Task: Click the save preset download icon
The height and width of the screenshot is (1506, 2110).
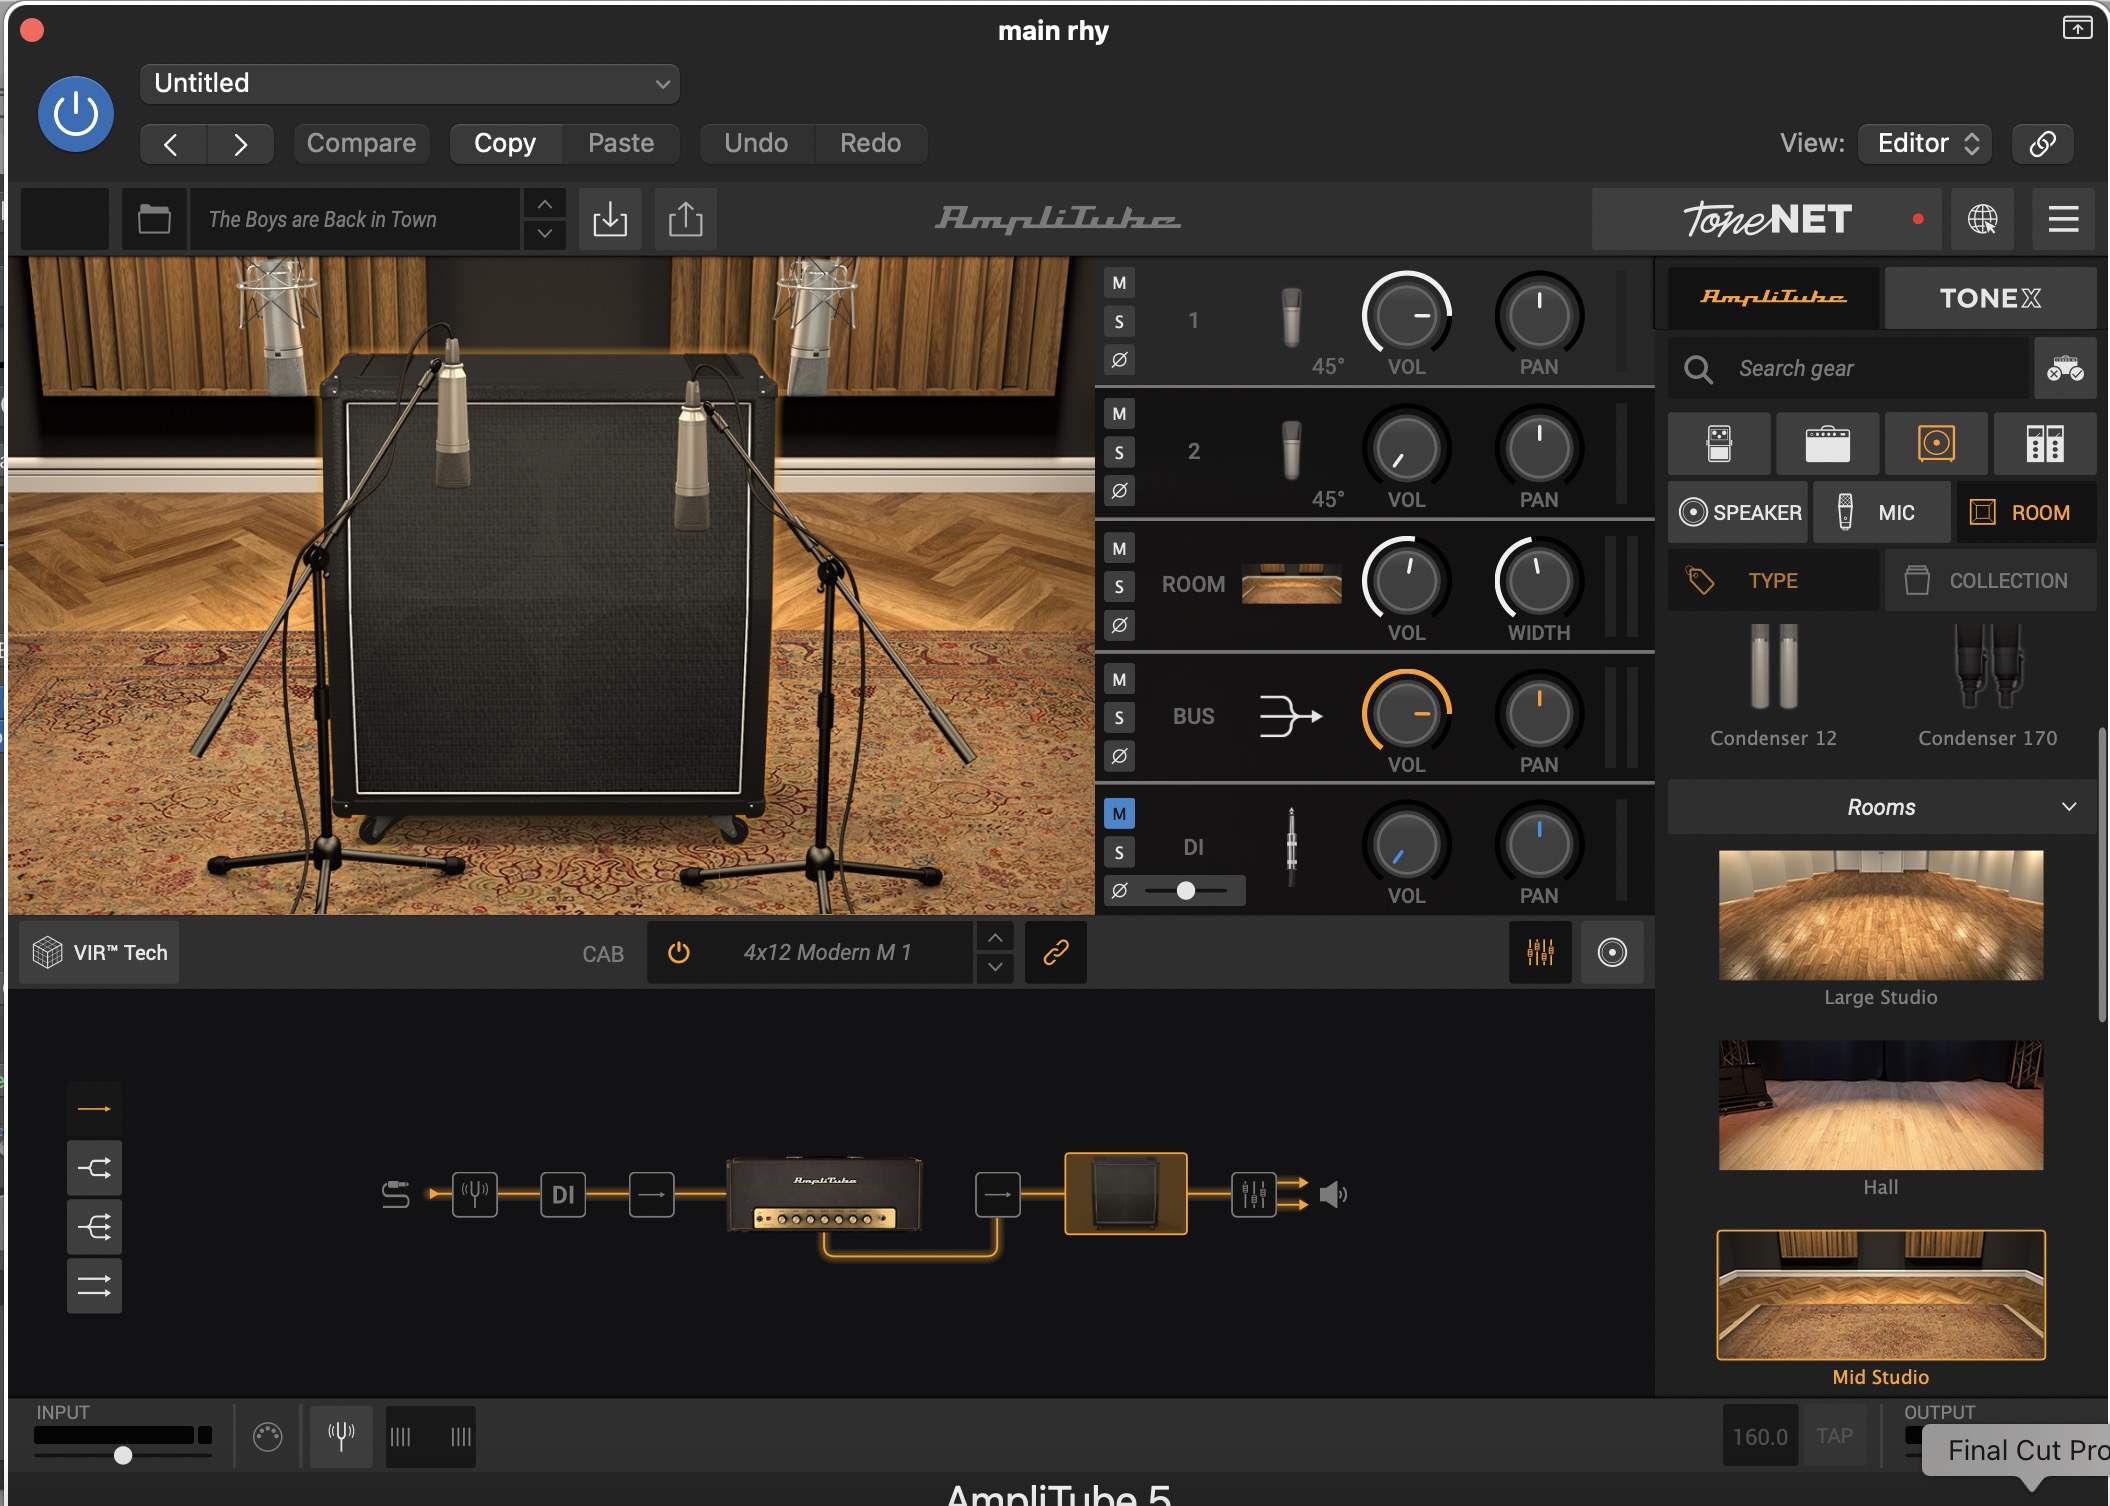Action: point(610,219)
